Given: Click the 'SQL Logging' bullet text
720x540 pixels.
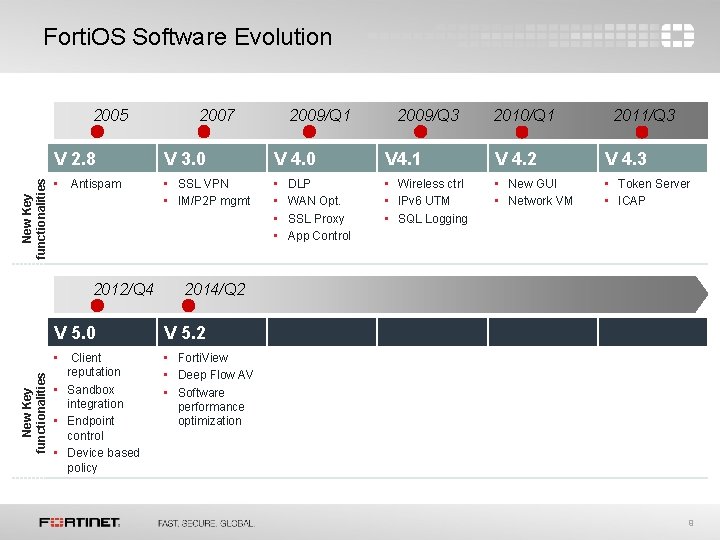Looking at the screenshot, I should 433,219.
